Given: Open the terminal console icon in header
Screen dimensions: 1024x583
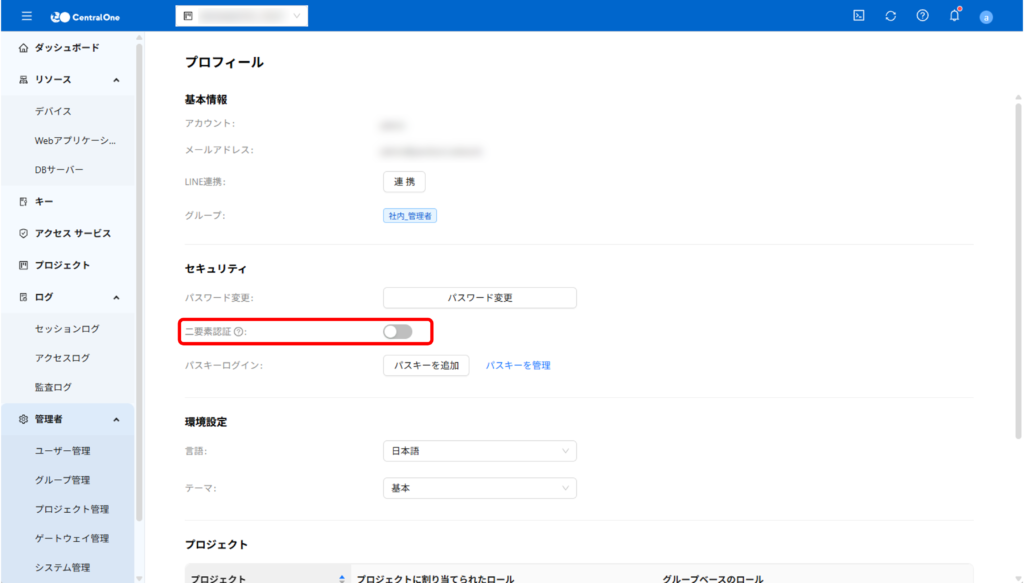Looking at the screenshot, I should coord(858,16).
